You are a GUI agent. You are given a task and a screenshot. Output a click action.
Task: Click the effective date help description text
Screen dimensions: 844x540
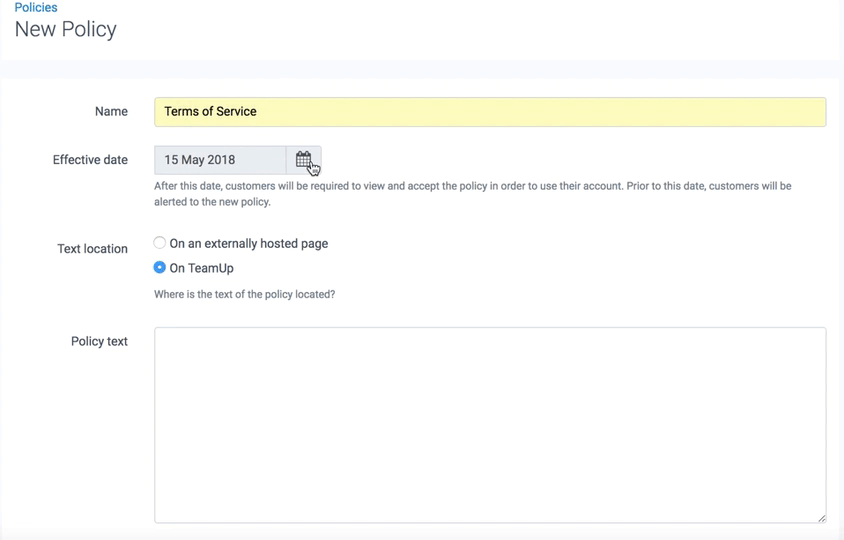click(x=472, y=193)
